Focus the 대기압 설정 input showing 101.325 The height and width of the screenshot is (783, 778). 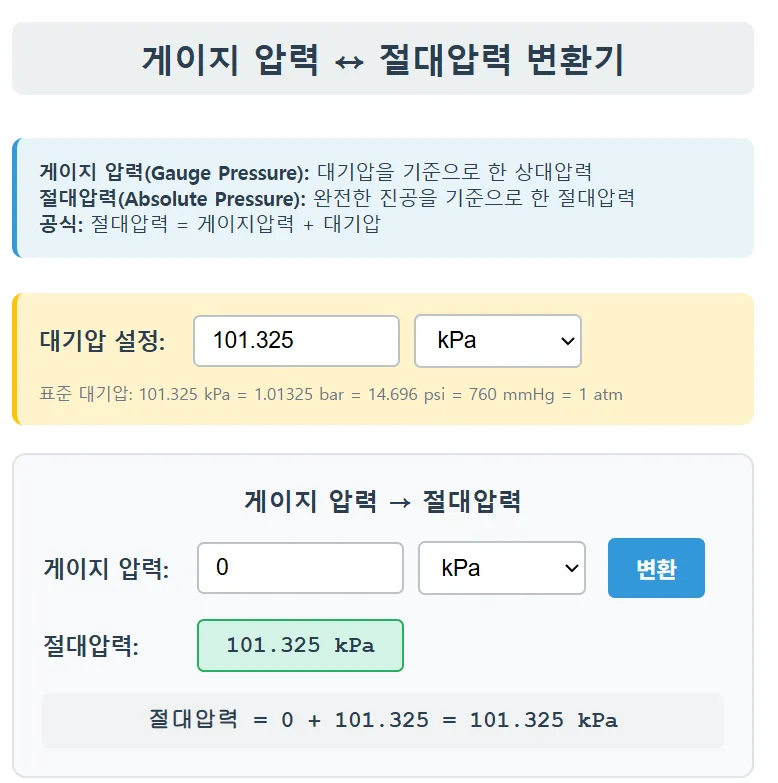[x=296, y=341]
